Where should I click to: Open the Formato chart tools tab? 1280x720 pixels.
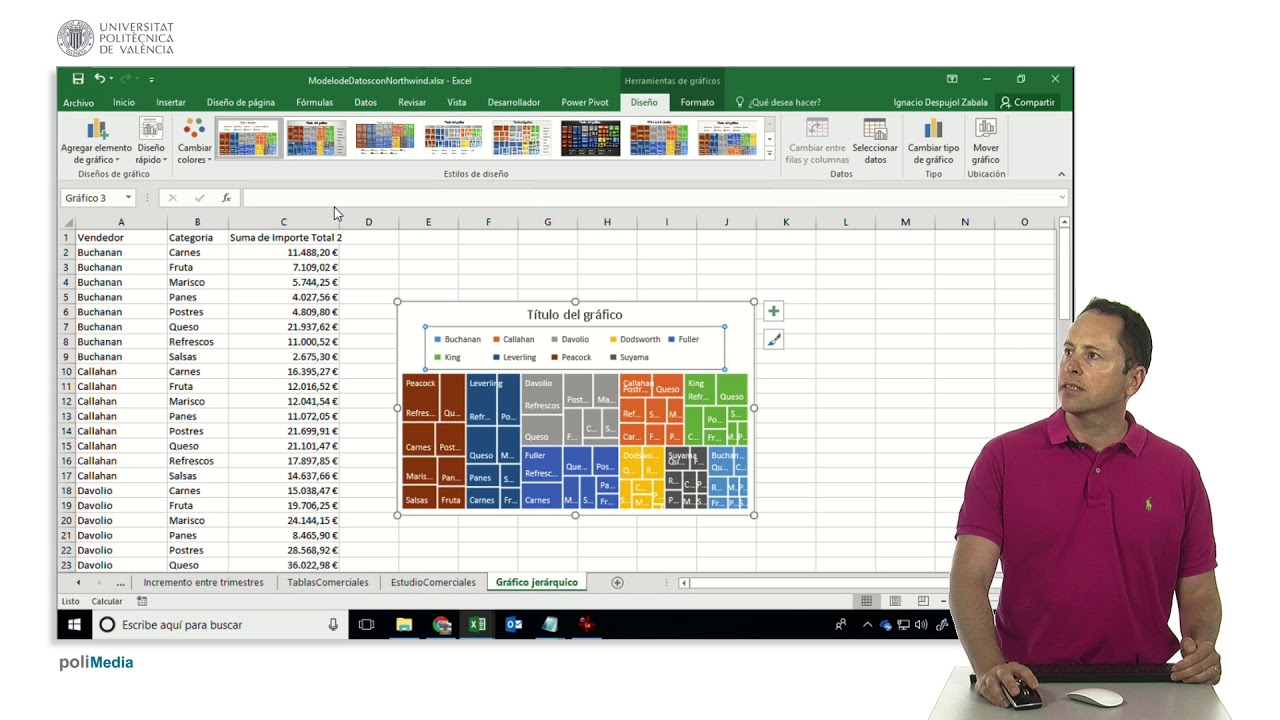click(x=697, y=102)
